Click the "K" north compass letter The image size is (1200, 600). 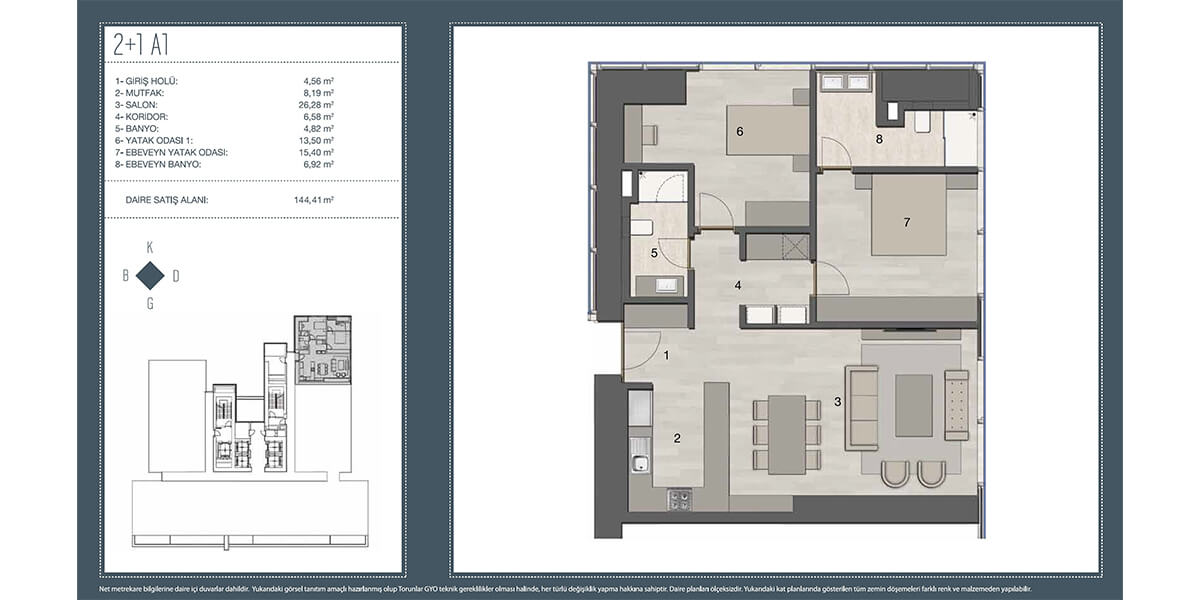pos(150,246)
